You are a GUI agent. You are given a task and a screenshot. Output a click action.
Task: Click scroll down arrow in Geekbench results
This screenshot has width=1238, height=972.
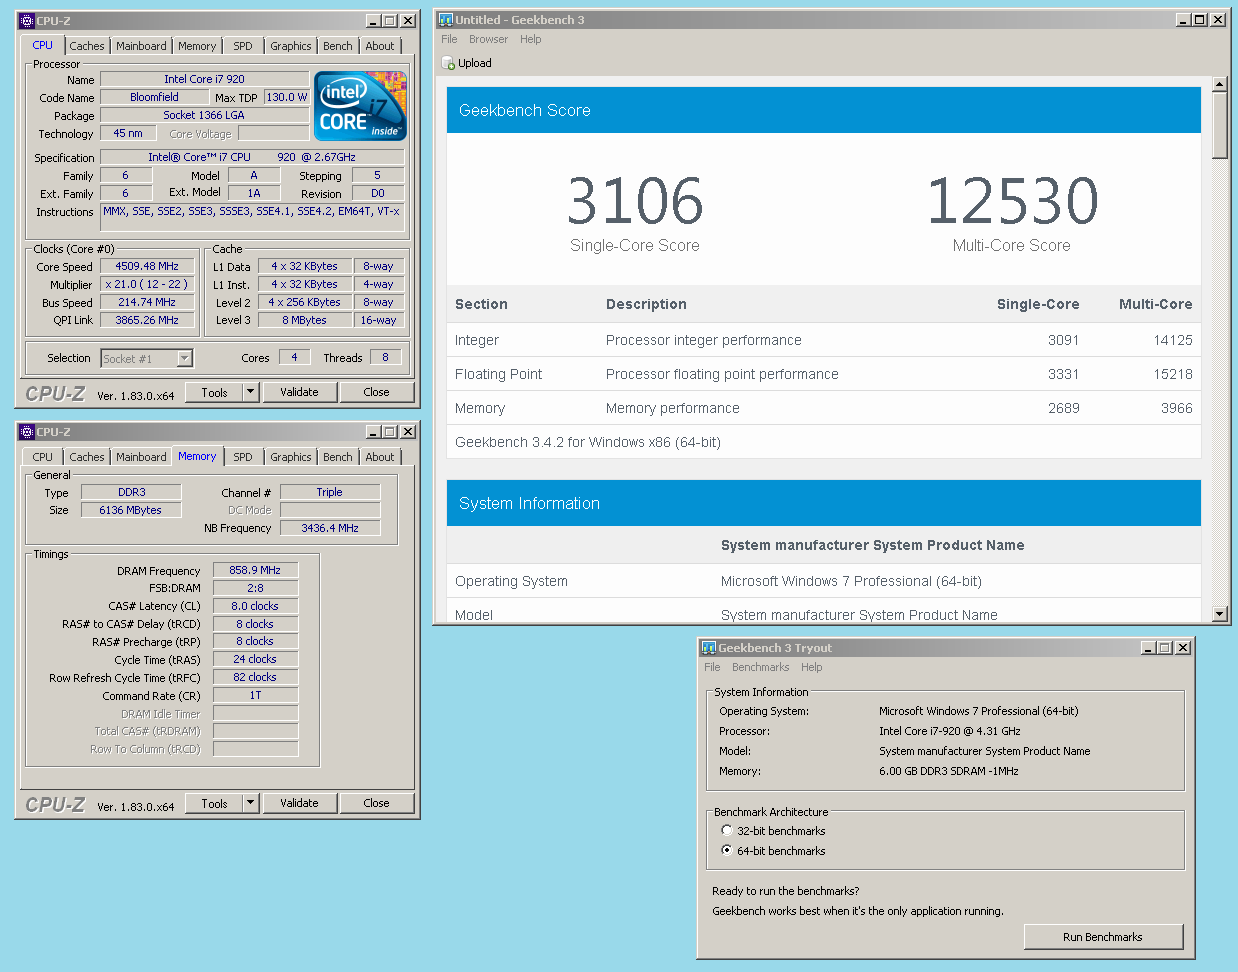[1219, 614]
